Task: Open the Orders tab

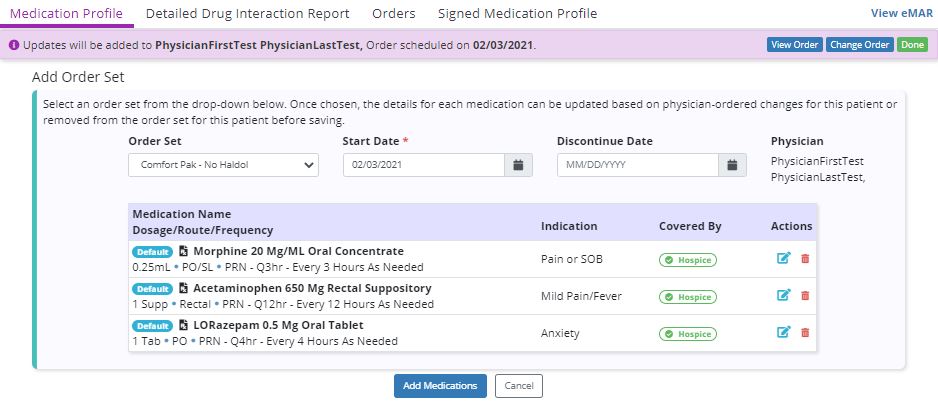Action: (x=393, y=14)
